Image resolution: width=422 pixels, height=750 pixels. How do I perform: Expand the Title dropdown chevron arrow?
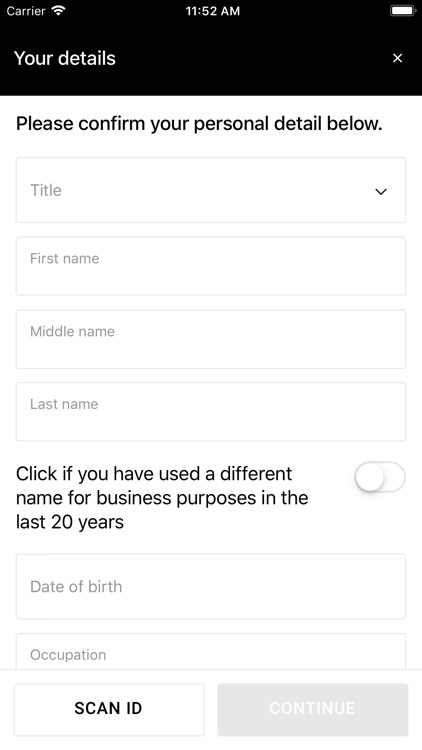click(381, 191)
